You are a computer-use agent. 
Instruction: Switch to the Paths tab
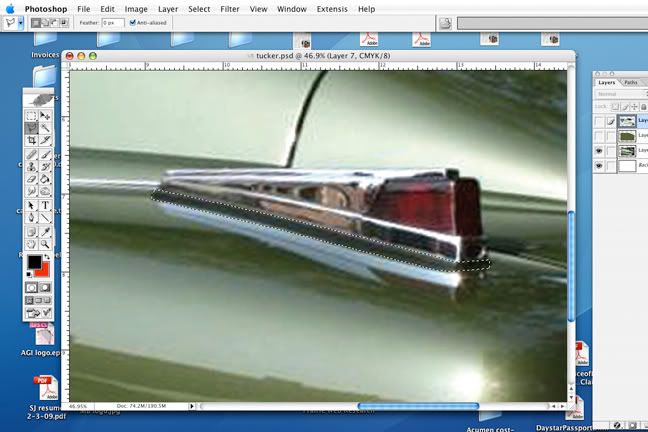pos(631,83)
